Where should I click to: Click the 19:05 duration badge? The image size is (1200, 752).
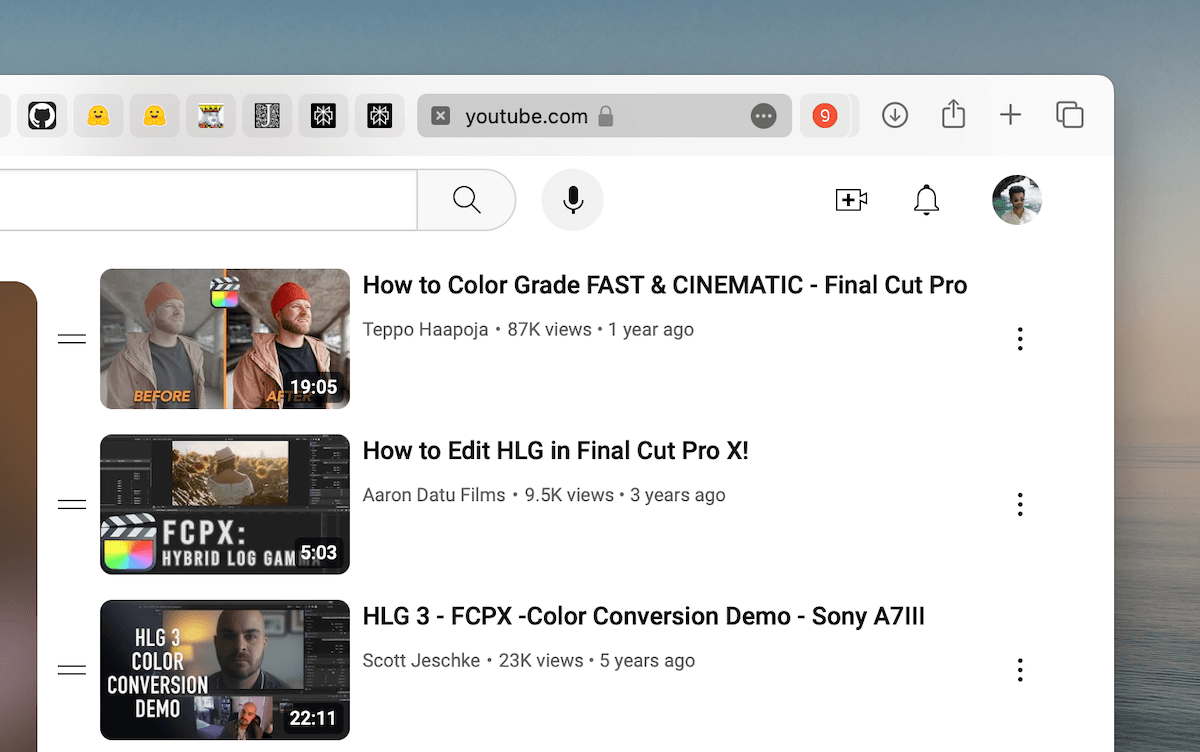click(314, 387)
